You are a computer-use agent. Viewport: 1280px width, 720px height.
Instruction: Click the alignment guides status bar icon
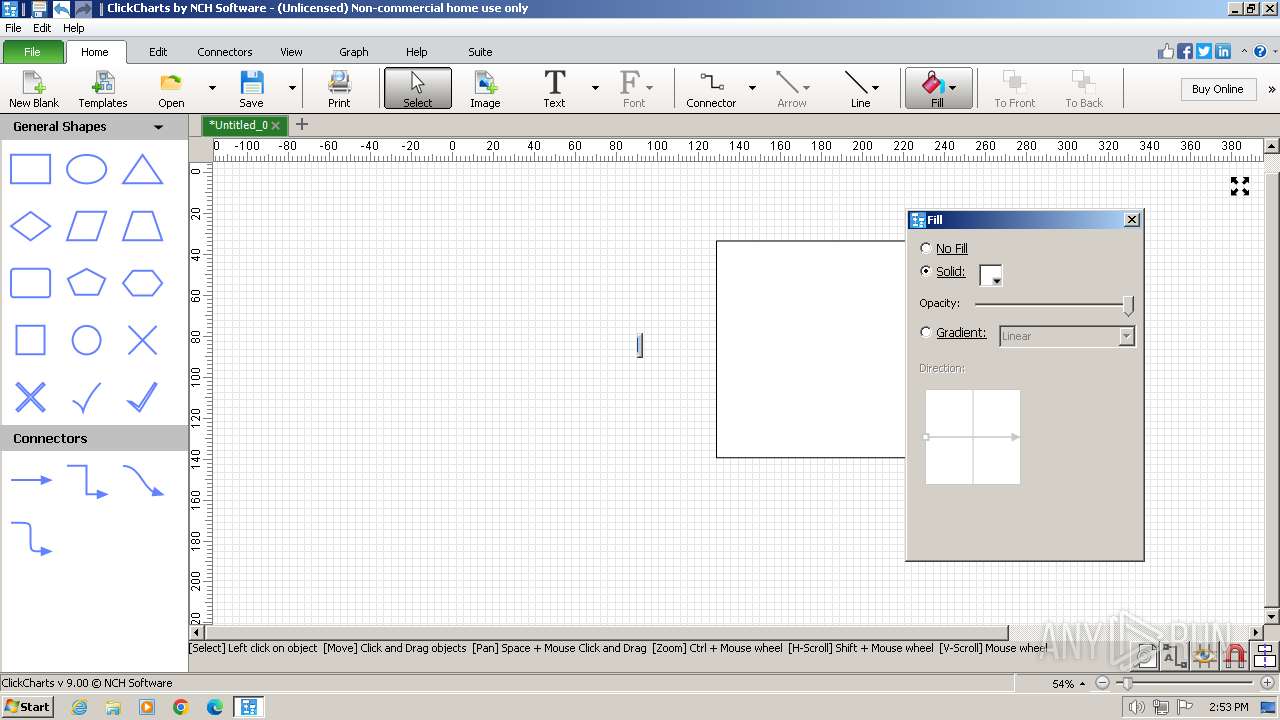click(x=1265, y=656)
